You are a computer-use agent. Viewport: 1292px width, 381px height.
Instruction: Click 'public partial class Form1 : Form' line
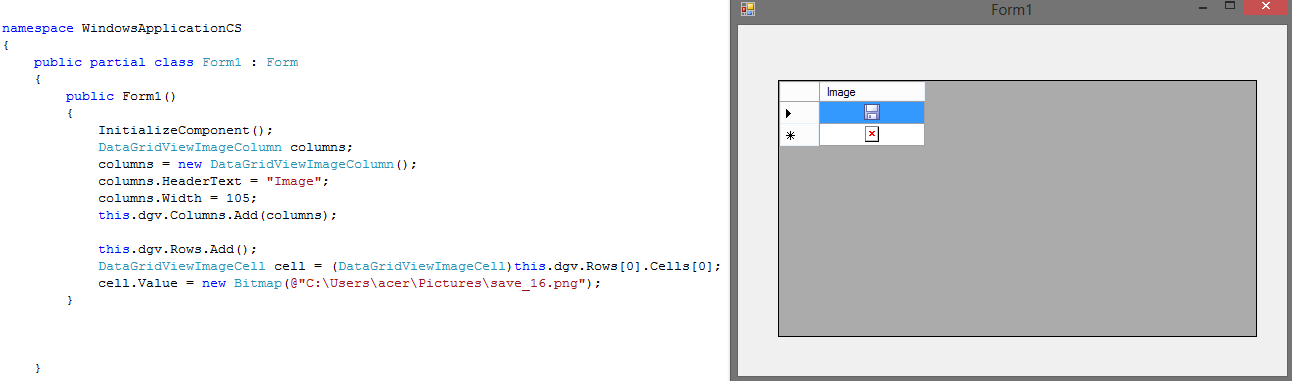[166, 62]
